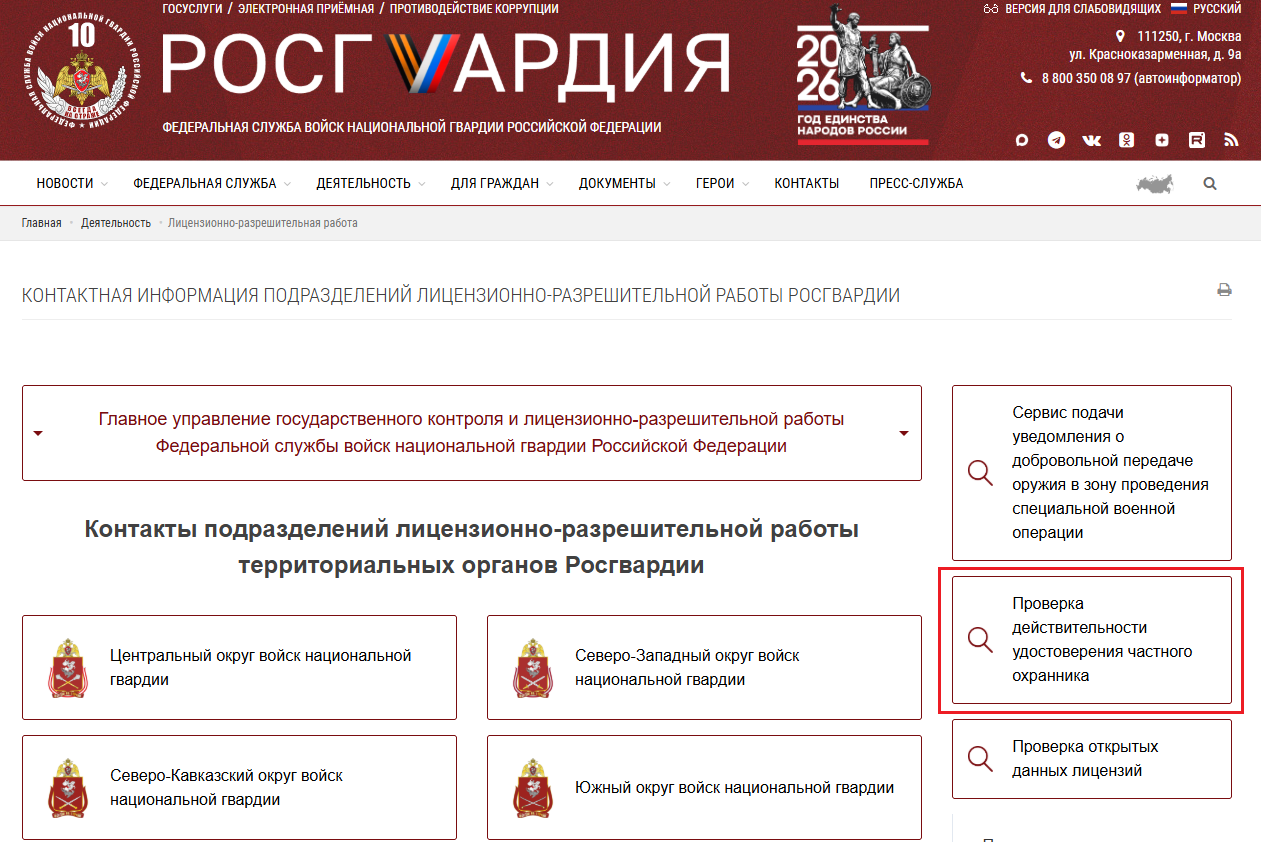Open site search magnifier in nav bar
1261x842 pixels.
pyautogui.click(x=1210, y=184)
